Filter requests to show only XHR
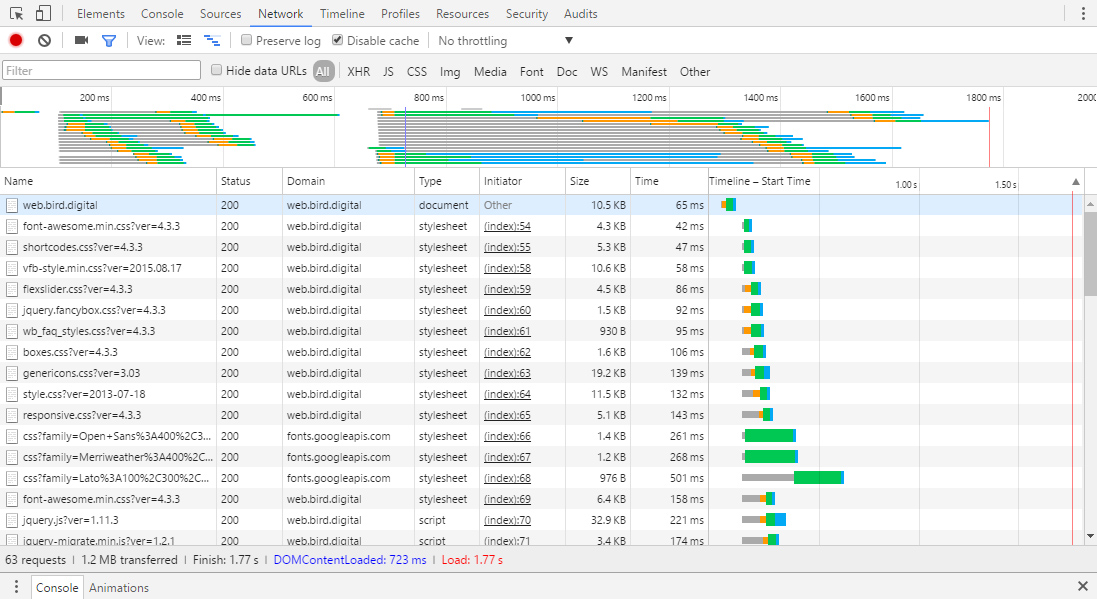The width and height of the screenshot is (1097, 599). coord(358,71)
